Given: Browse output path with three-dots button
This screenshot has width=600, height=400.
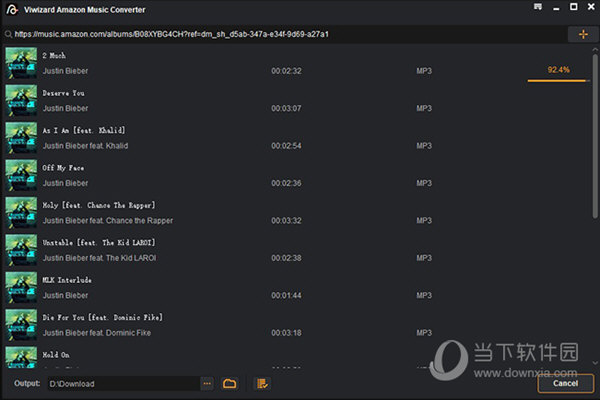Looking at the screenshot, I should [207, 384].
